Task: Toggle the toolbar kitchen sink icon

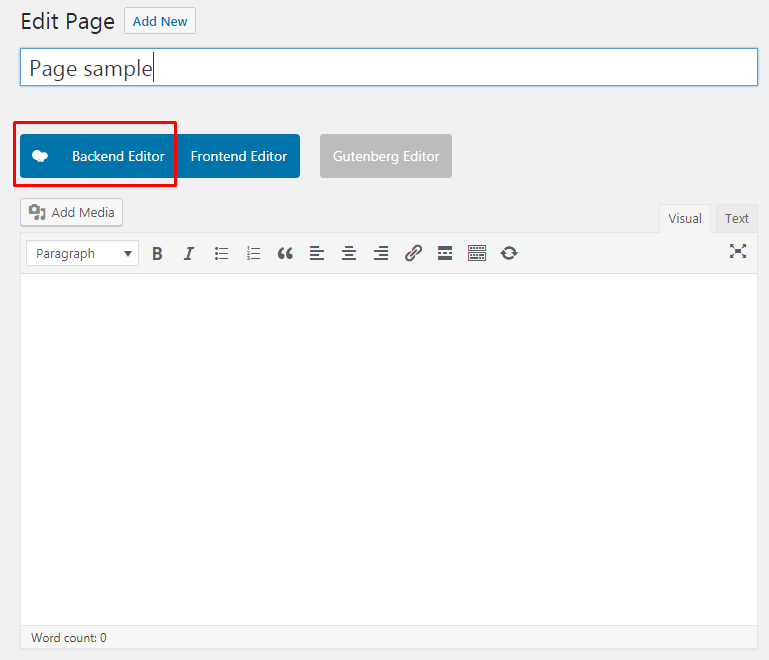Action: (477, 254)
